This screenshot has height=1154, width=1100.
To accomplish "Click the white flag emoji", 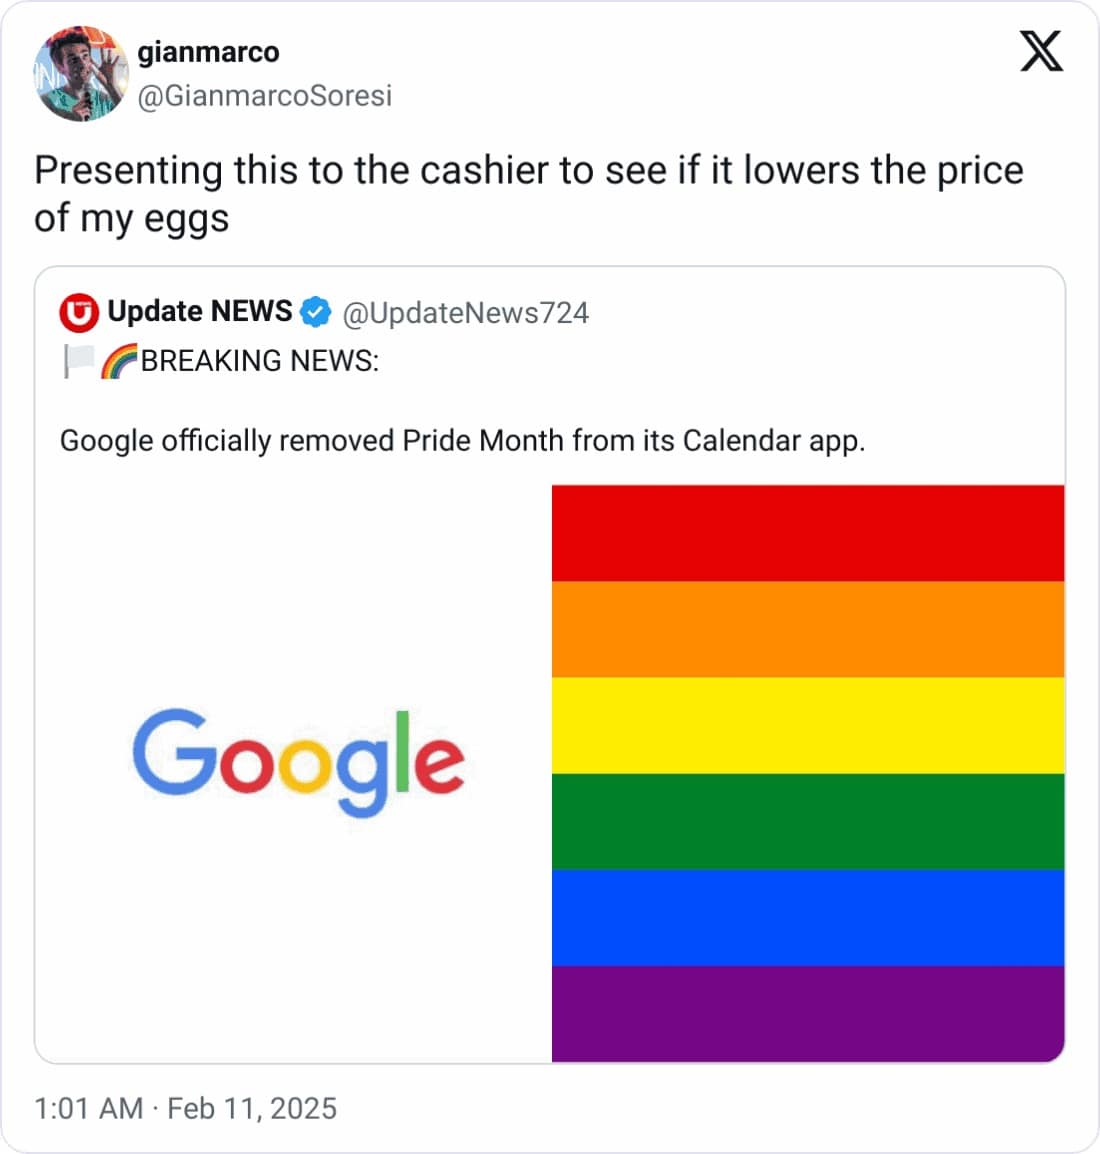I will coord(78,361).
